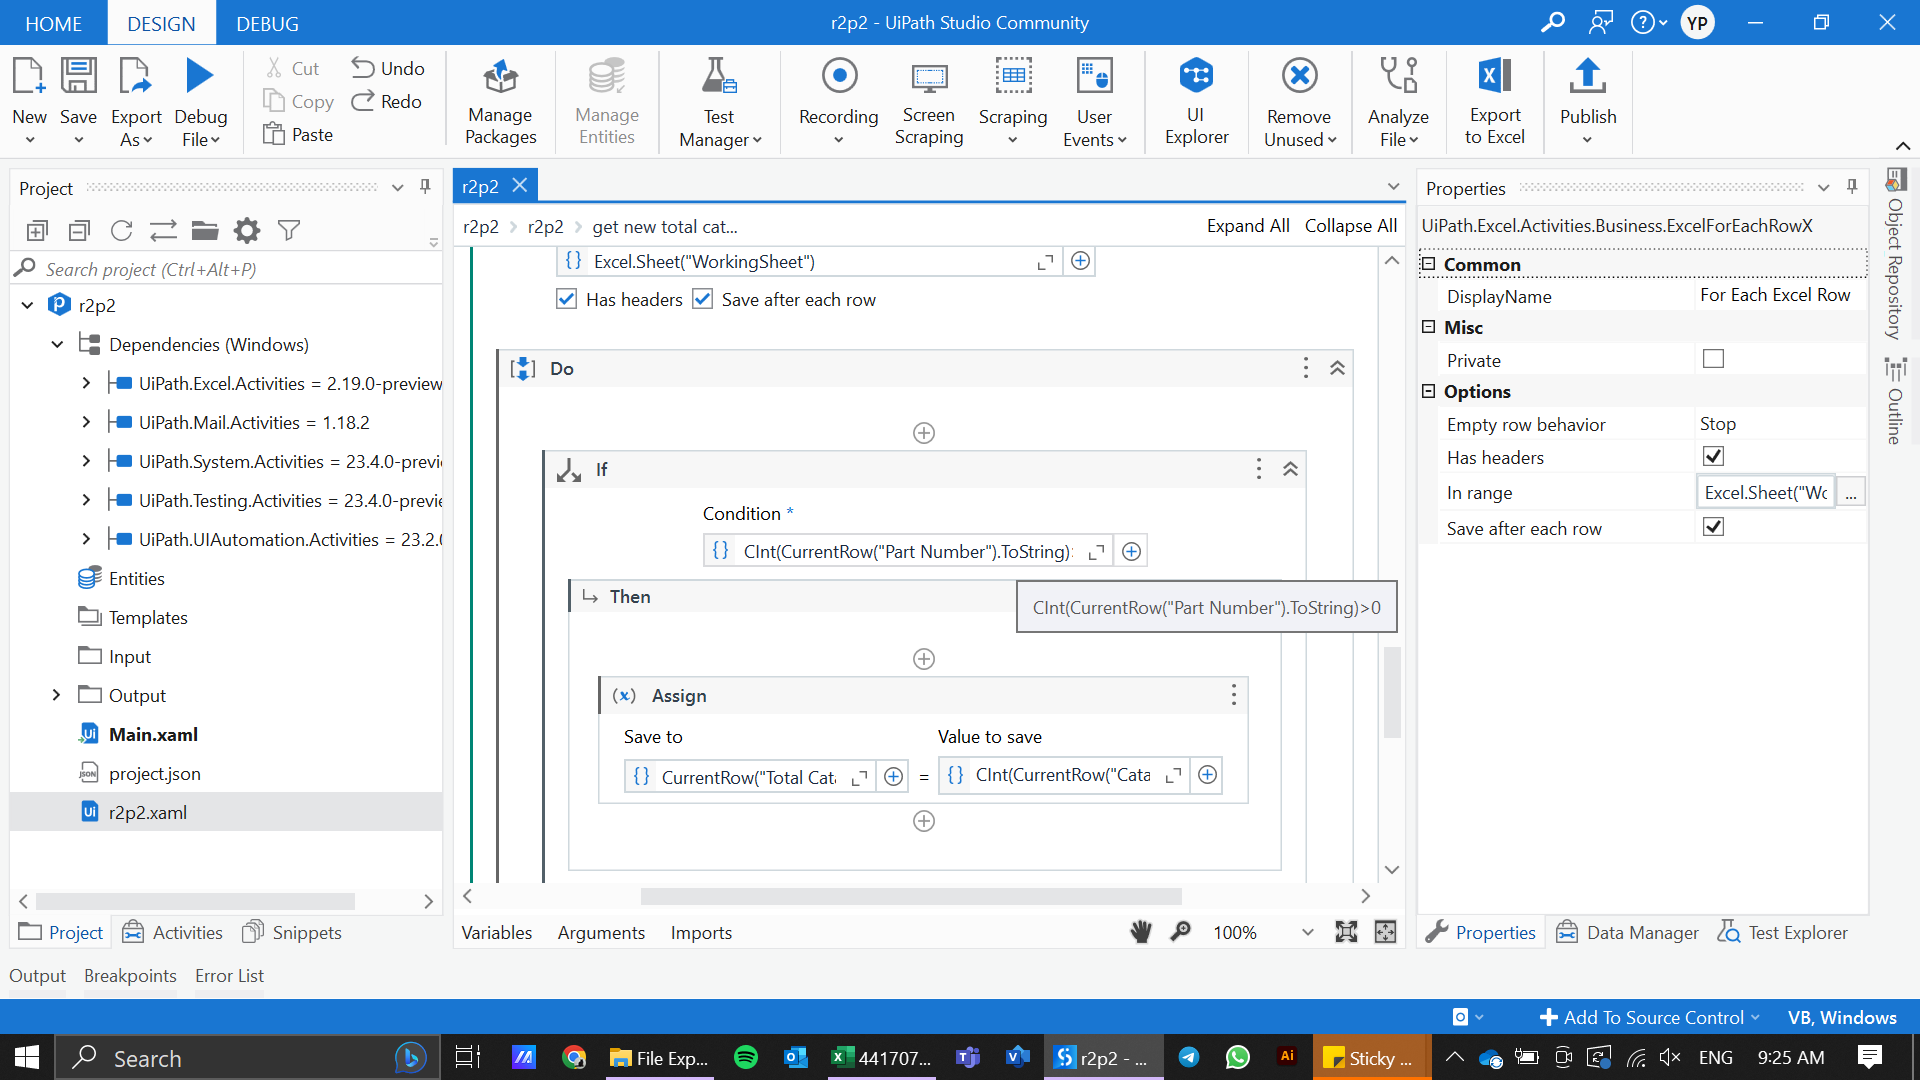This screenshot has height=1080, width=1920.
Task: Run Analyze File
Action: [x=1398, y=102]
